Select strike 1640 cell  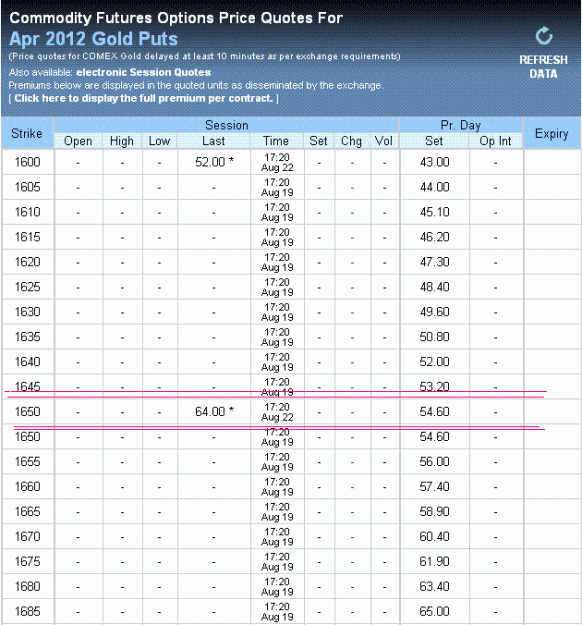pyautogui.click(x=28, y=362)
